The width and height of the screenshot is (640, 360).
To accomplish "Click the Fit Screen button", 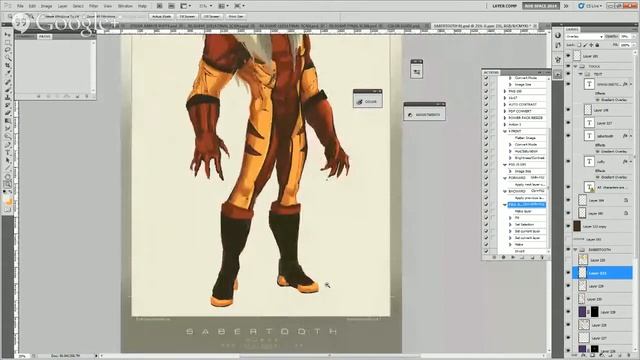I will 187,16.
